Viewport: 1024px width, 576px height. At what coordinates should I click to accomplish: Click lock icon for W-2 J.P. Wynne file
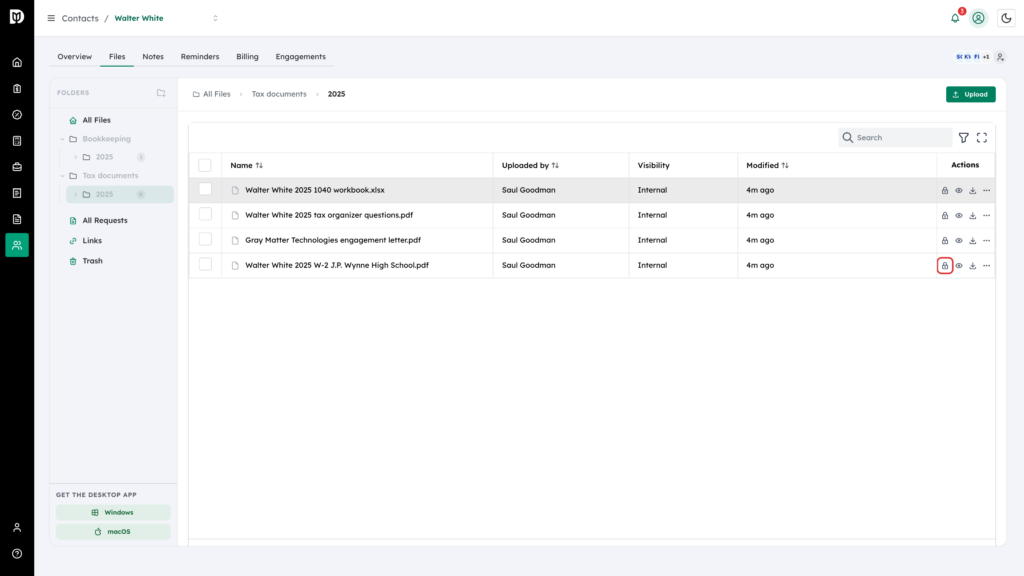pos(945,266)
